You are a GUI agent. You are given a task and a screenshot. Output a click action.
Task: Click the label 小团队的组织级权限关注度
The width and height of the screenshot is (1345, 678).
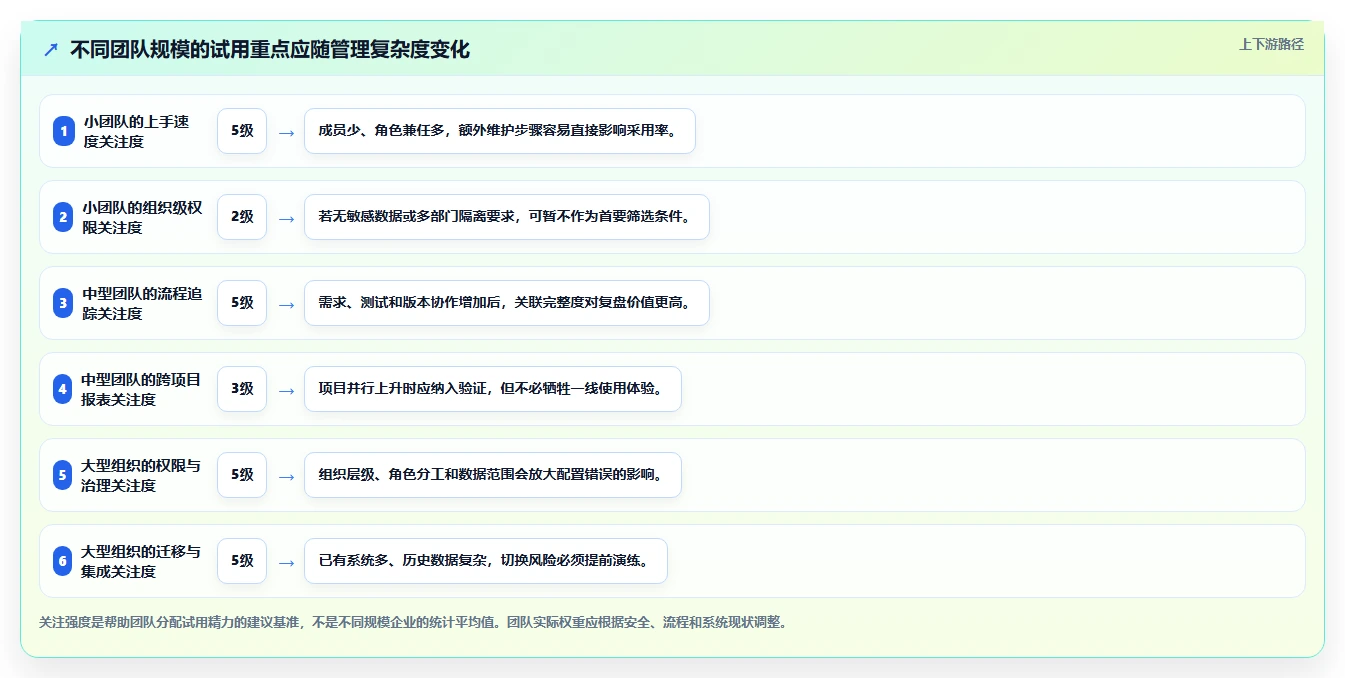click(142, 217)
